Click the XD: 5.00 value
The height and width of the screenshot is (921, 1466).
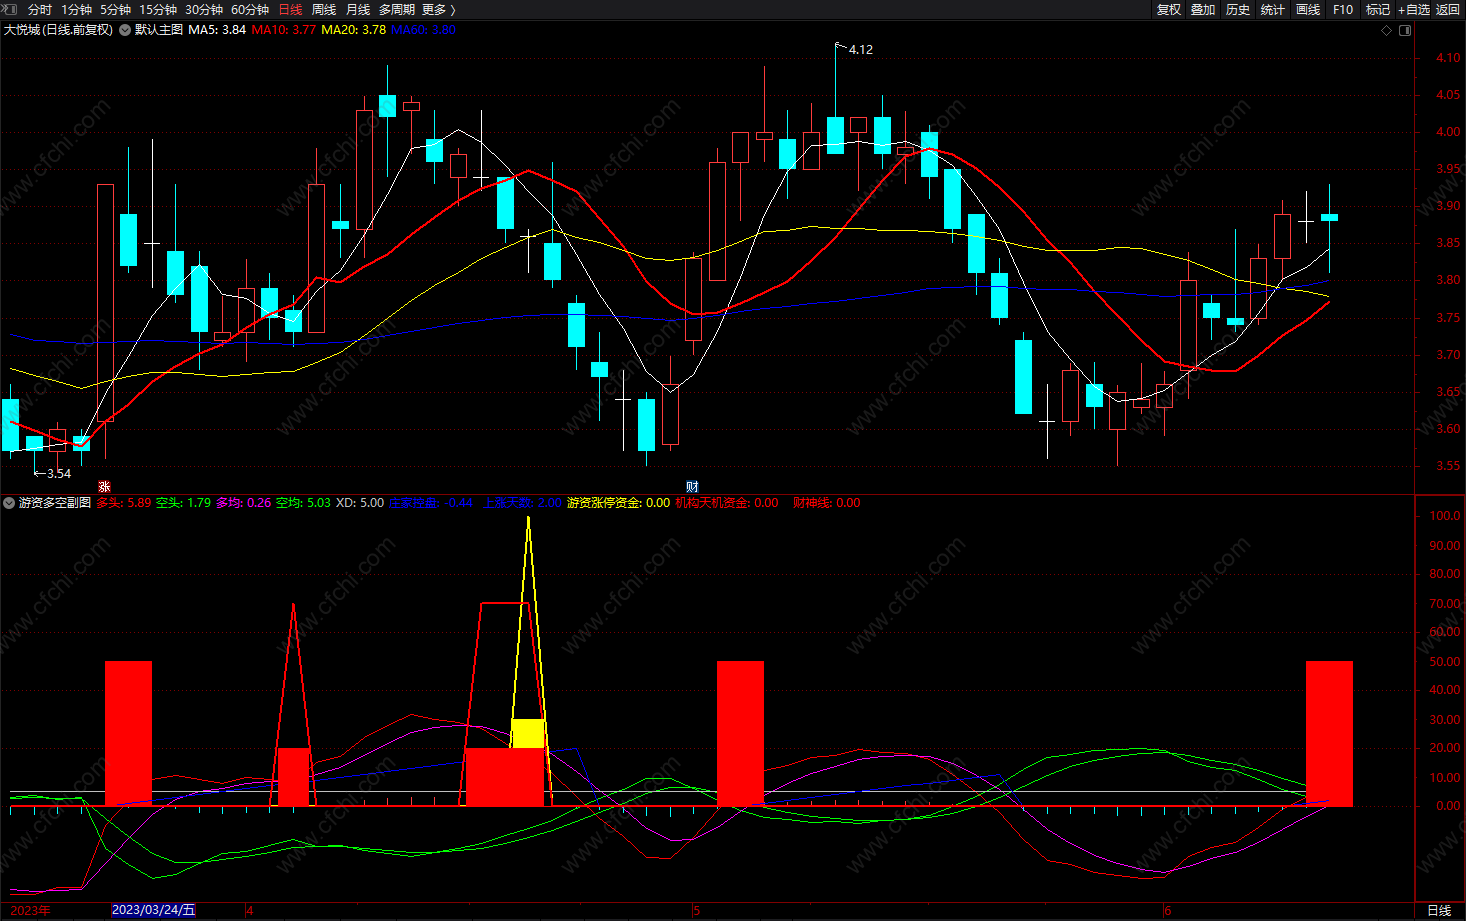click(x=360, y=503)
